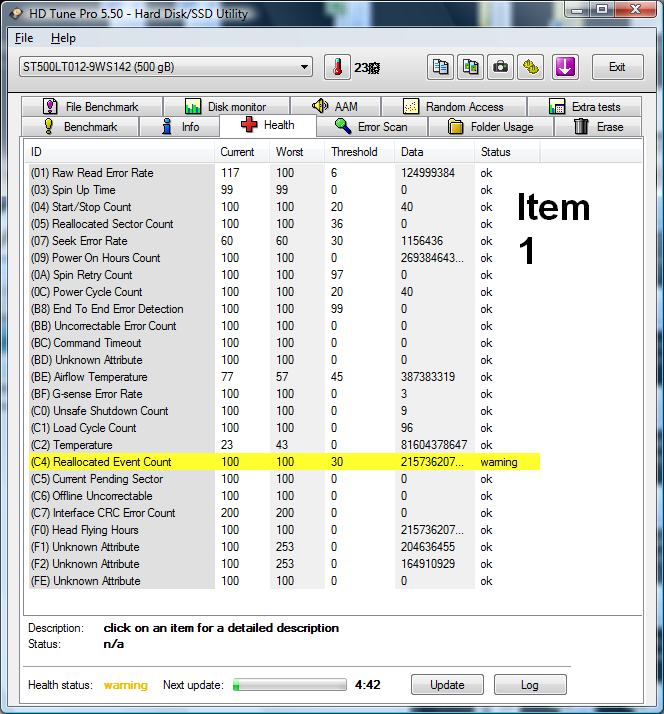Click the camera save screenshot icon

(x=500, y=67)
